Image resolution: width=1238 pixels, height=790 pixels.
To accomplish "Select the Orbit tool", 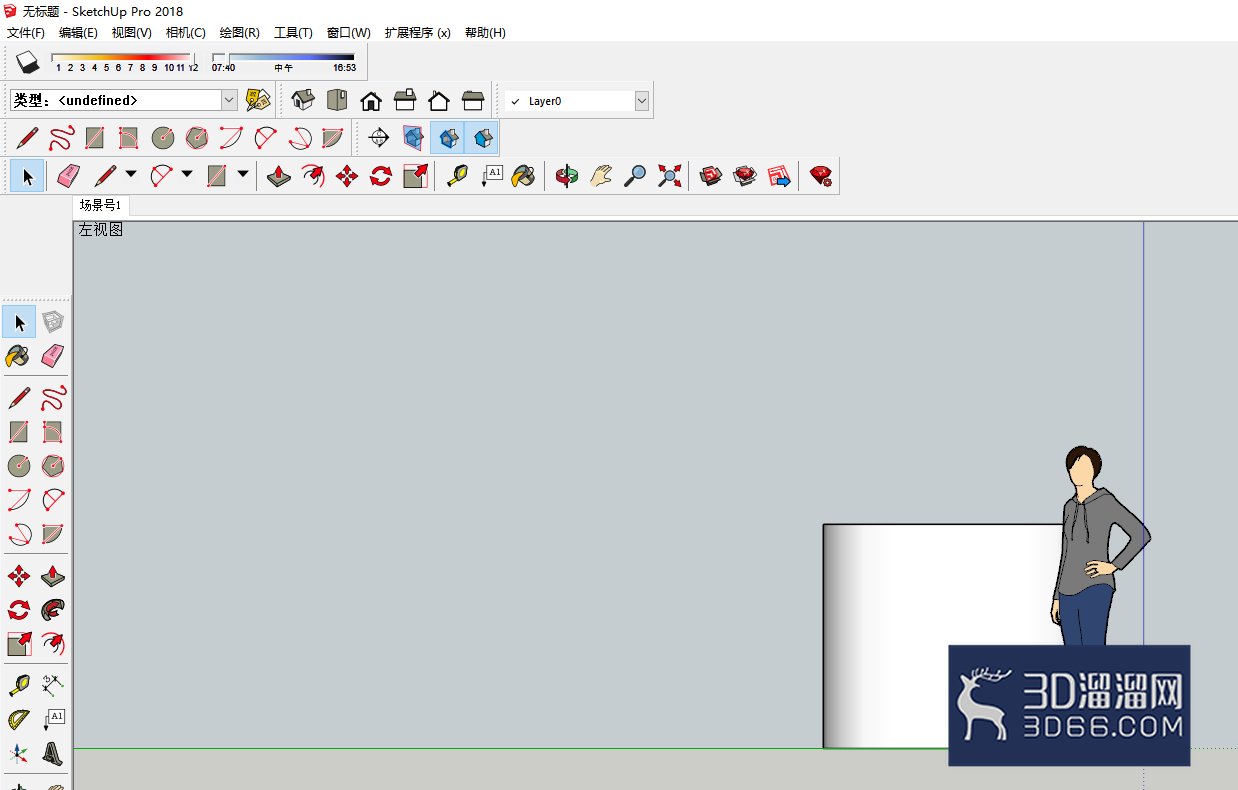I will [567, 176].
